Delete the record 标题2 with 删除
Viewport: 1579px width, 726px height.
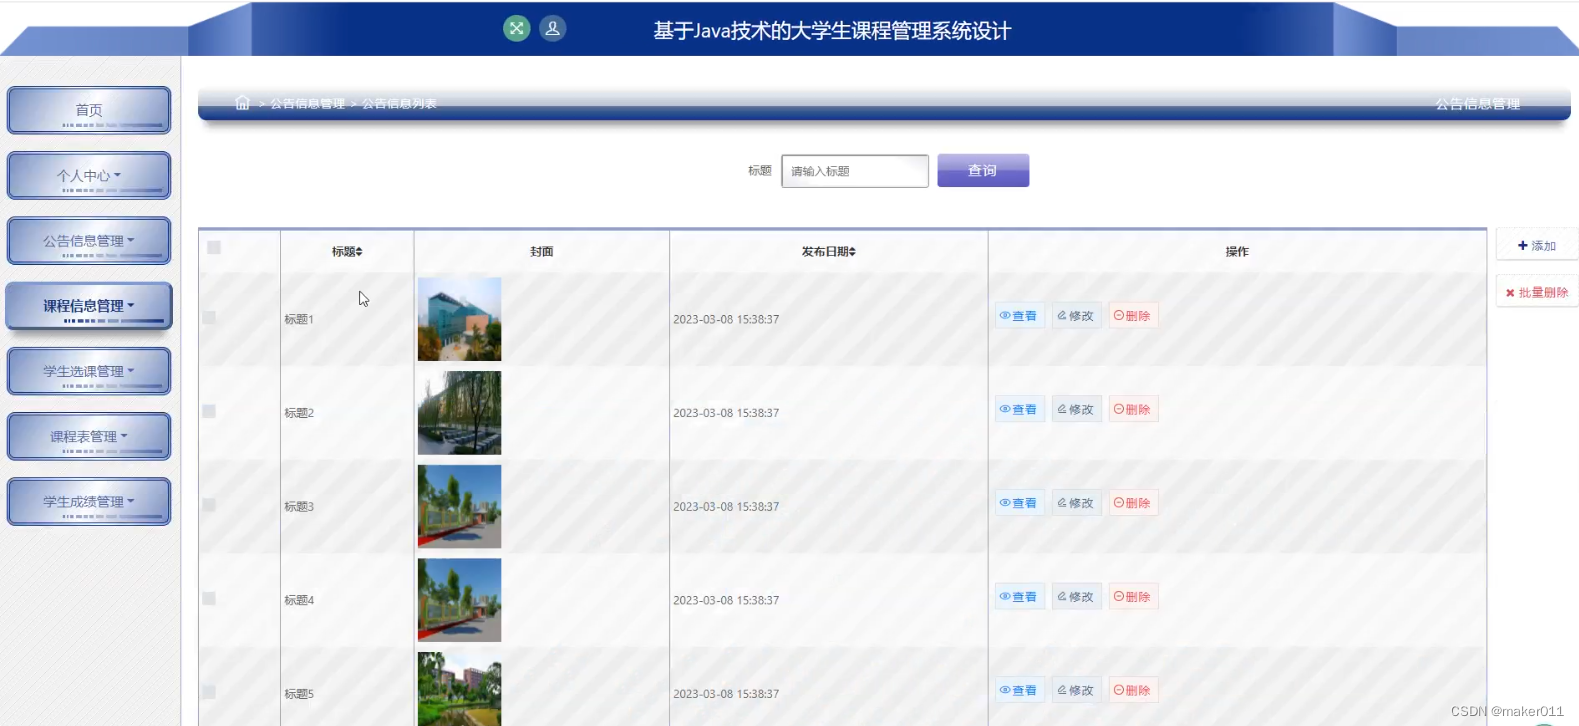[x=1133, y=409]
